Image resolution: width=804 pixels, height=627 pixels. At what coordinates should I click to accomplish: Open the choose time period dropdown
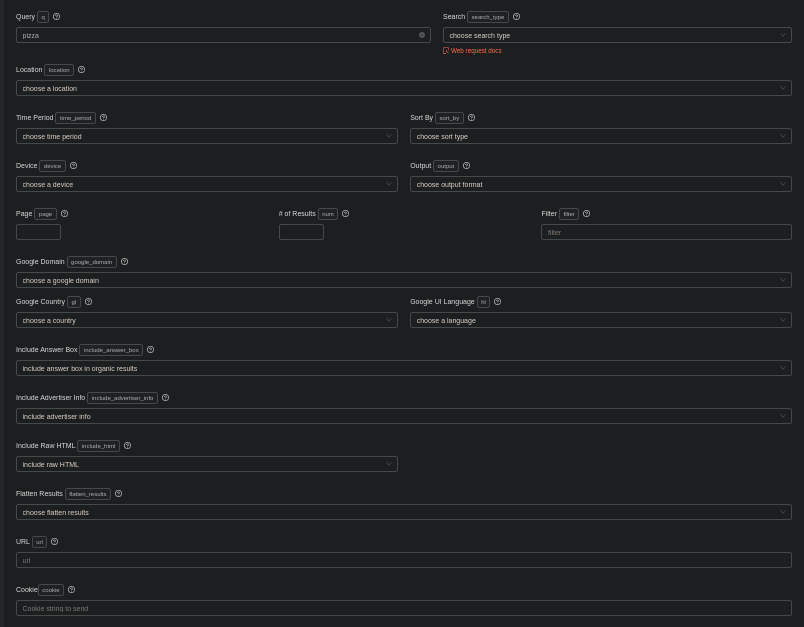(206, 136)
